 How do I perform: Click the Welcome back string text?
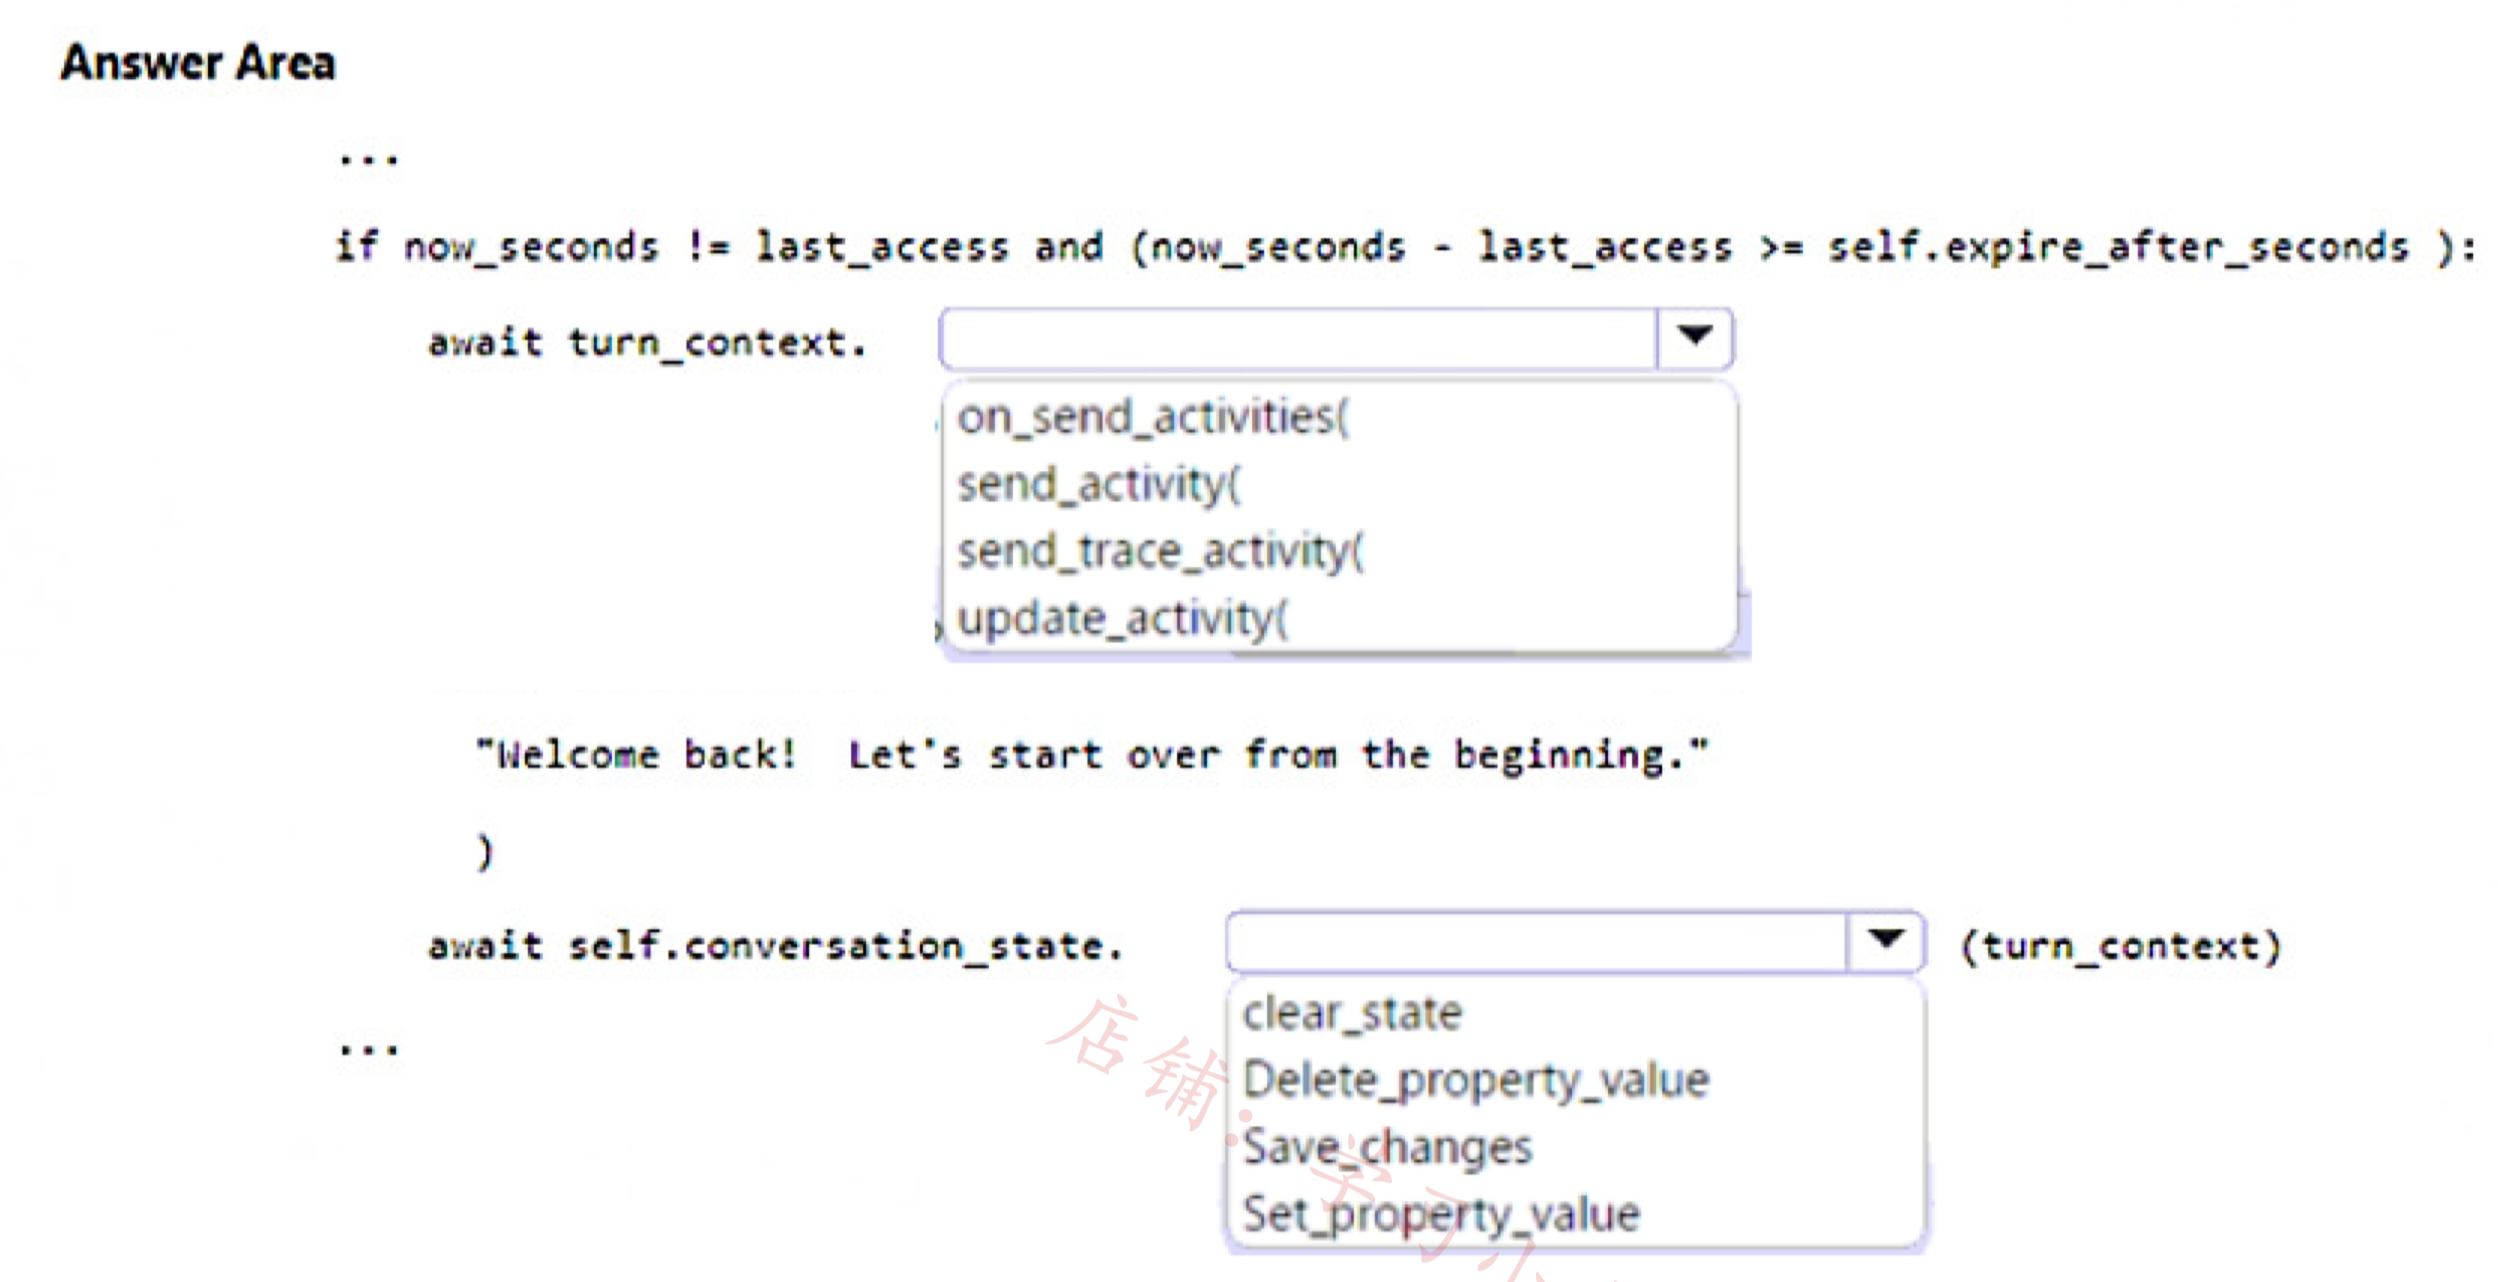pos(1092,754)
